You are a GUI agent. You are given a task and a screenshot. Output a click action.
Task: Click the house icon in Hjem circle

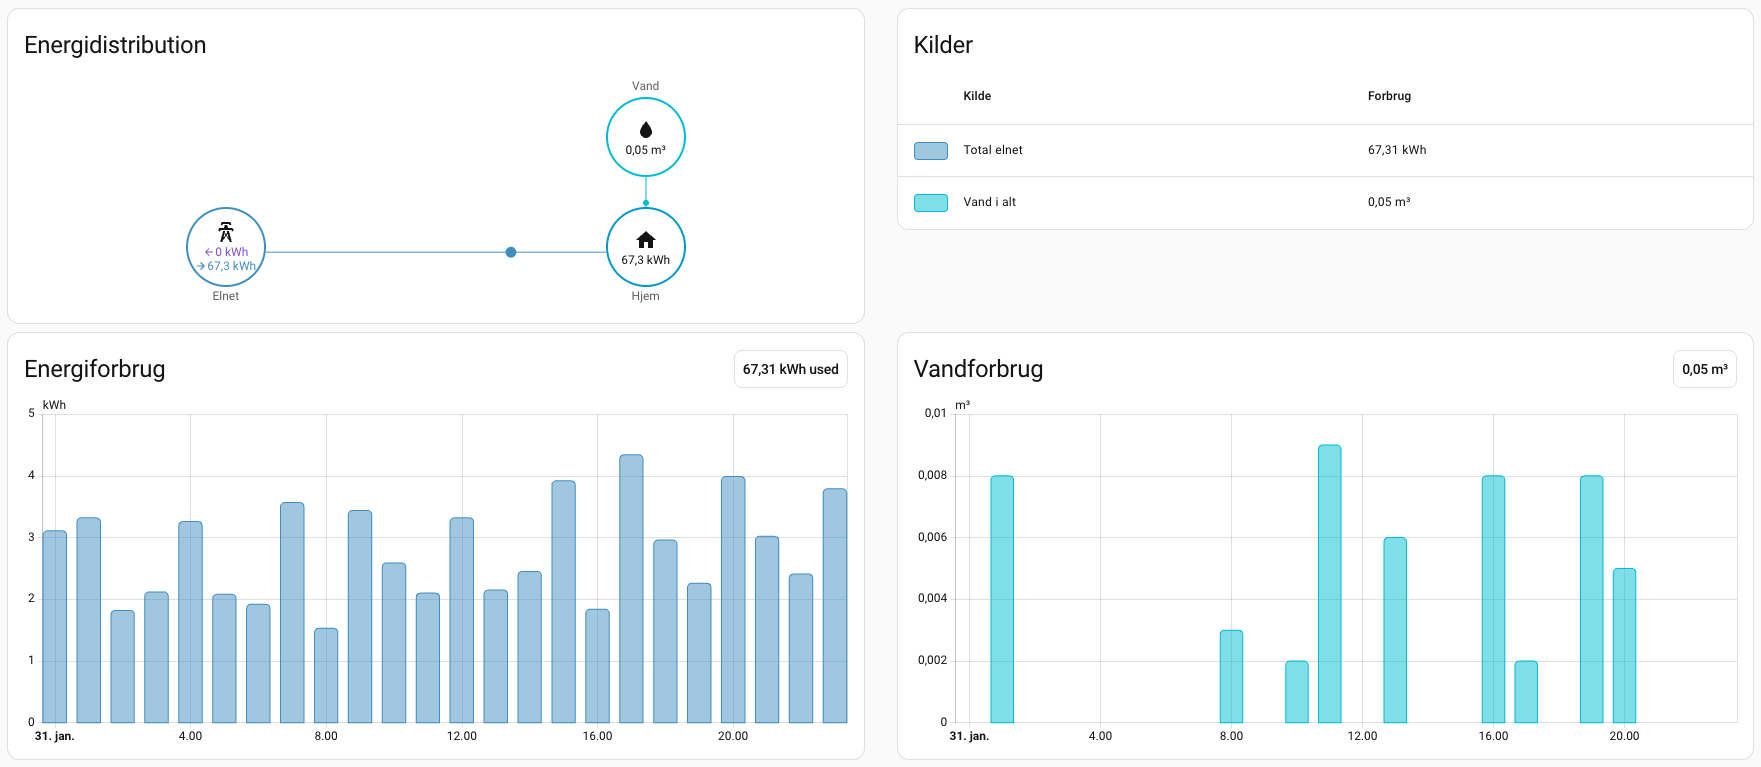pos(646,240)
